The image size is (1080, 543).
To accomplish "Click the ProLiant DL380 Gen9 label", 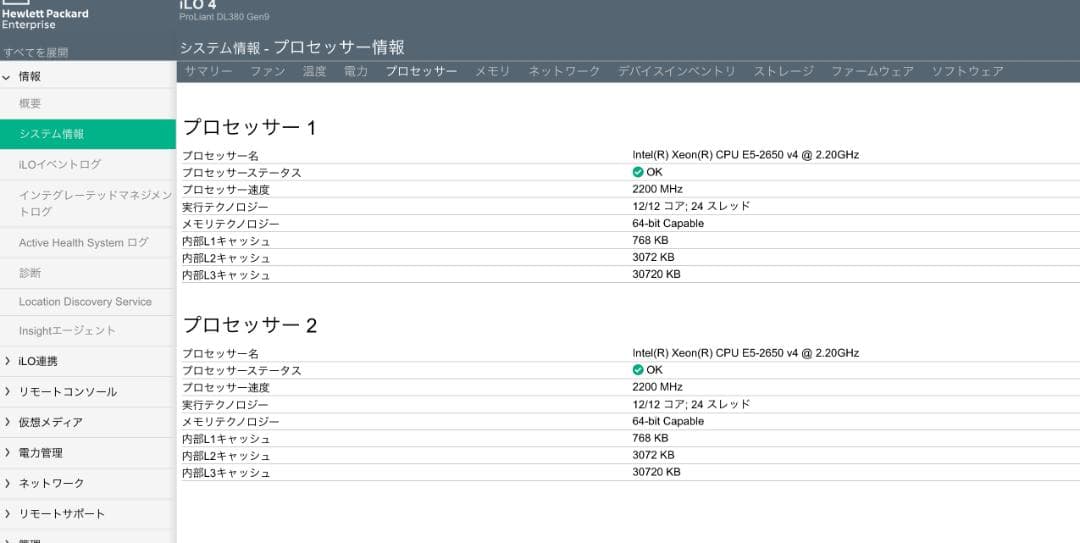I will [x=225, y=17].
